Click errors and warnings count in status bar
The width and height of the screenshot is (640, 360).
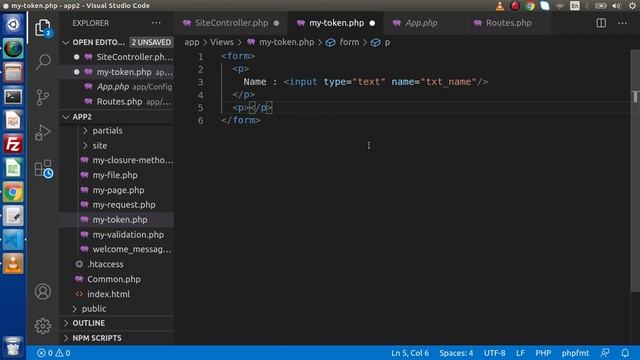tap(53, 353)
